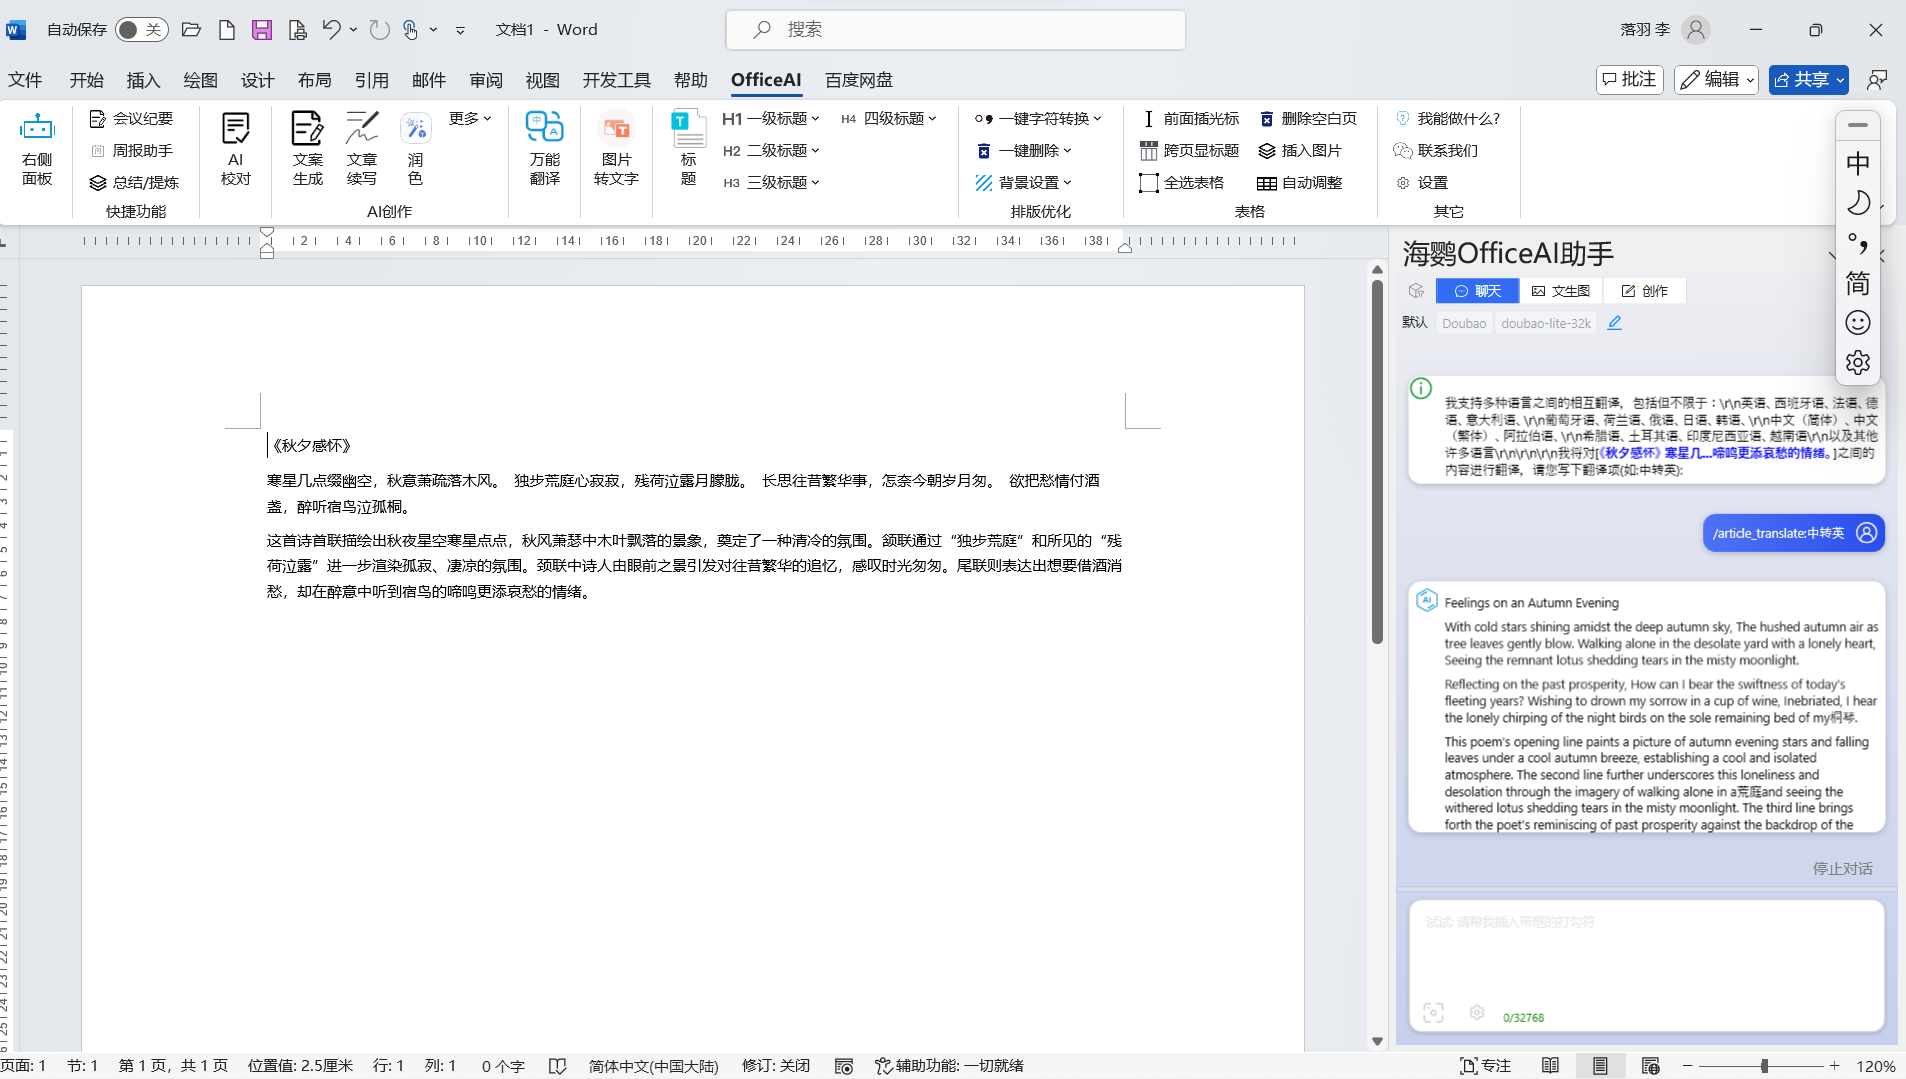Select the 创作 tab in assistant panel
The width and height of the screenshot is (1906, 1079).
[x=1645, y=291]
